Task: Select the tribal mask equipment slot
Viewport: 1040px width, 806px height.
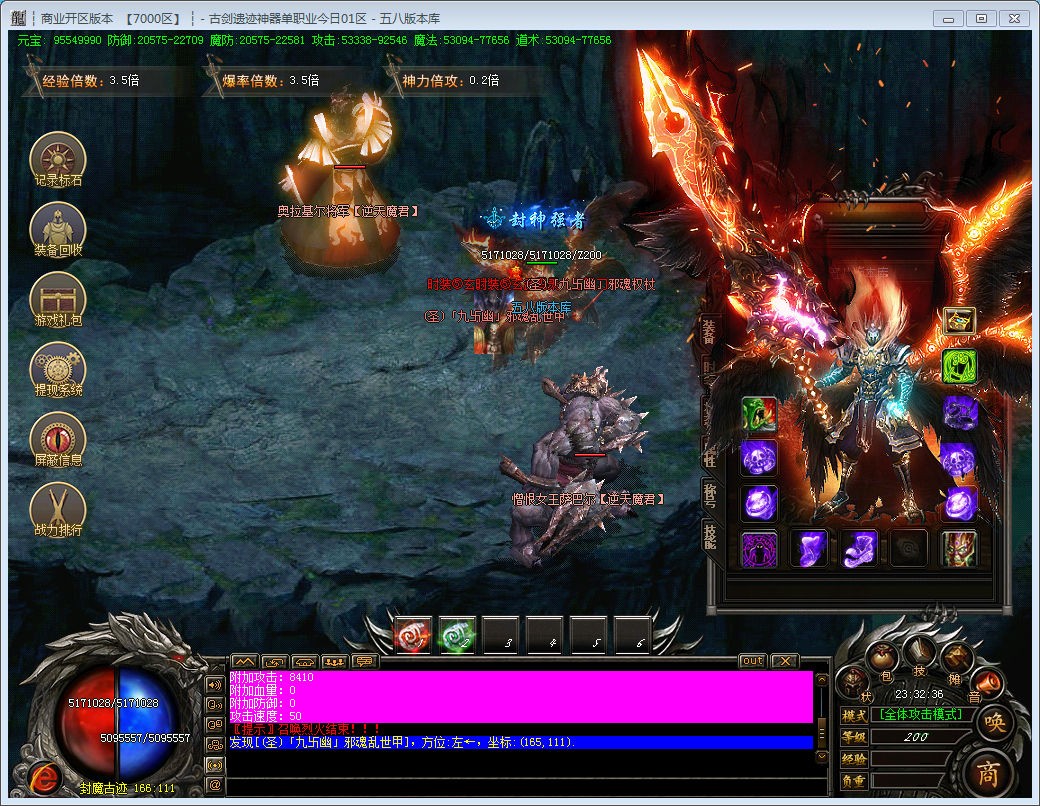Action: 959,549
